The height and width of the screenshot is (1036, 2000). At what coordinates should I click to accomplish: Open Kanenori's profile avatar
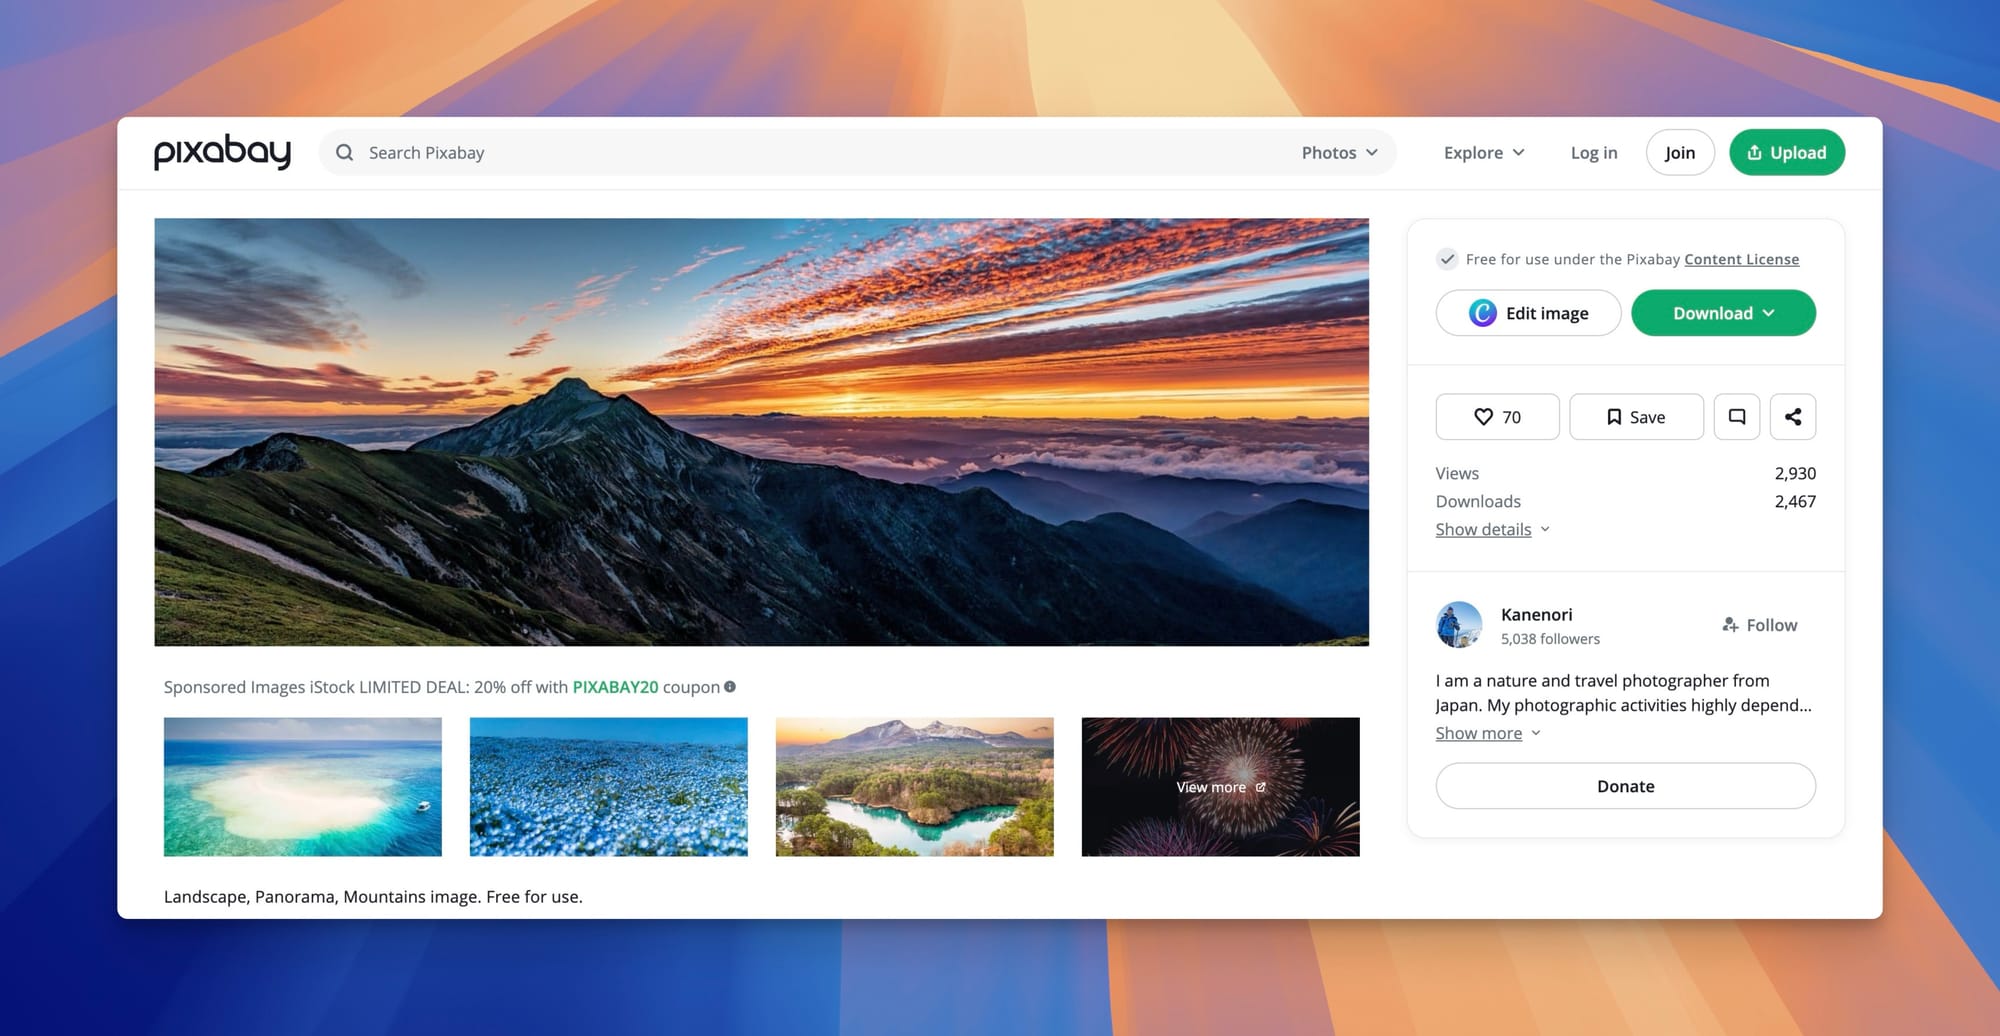point(1459,625)
